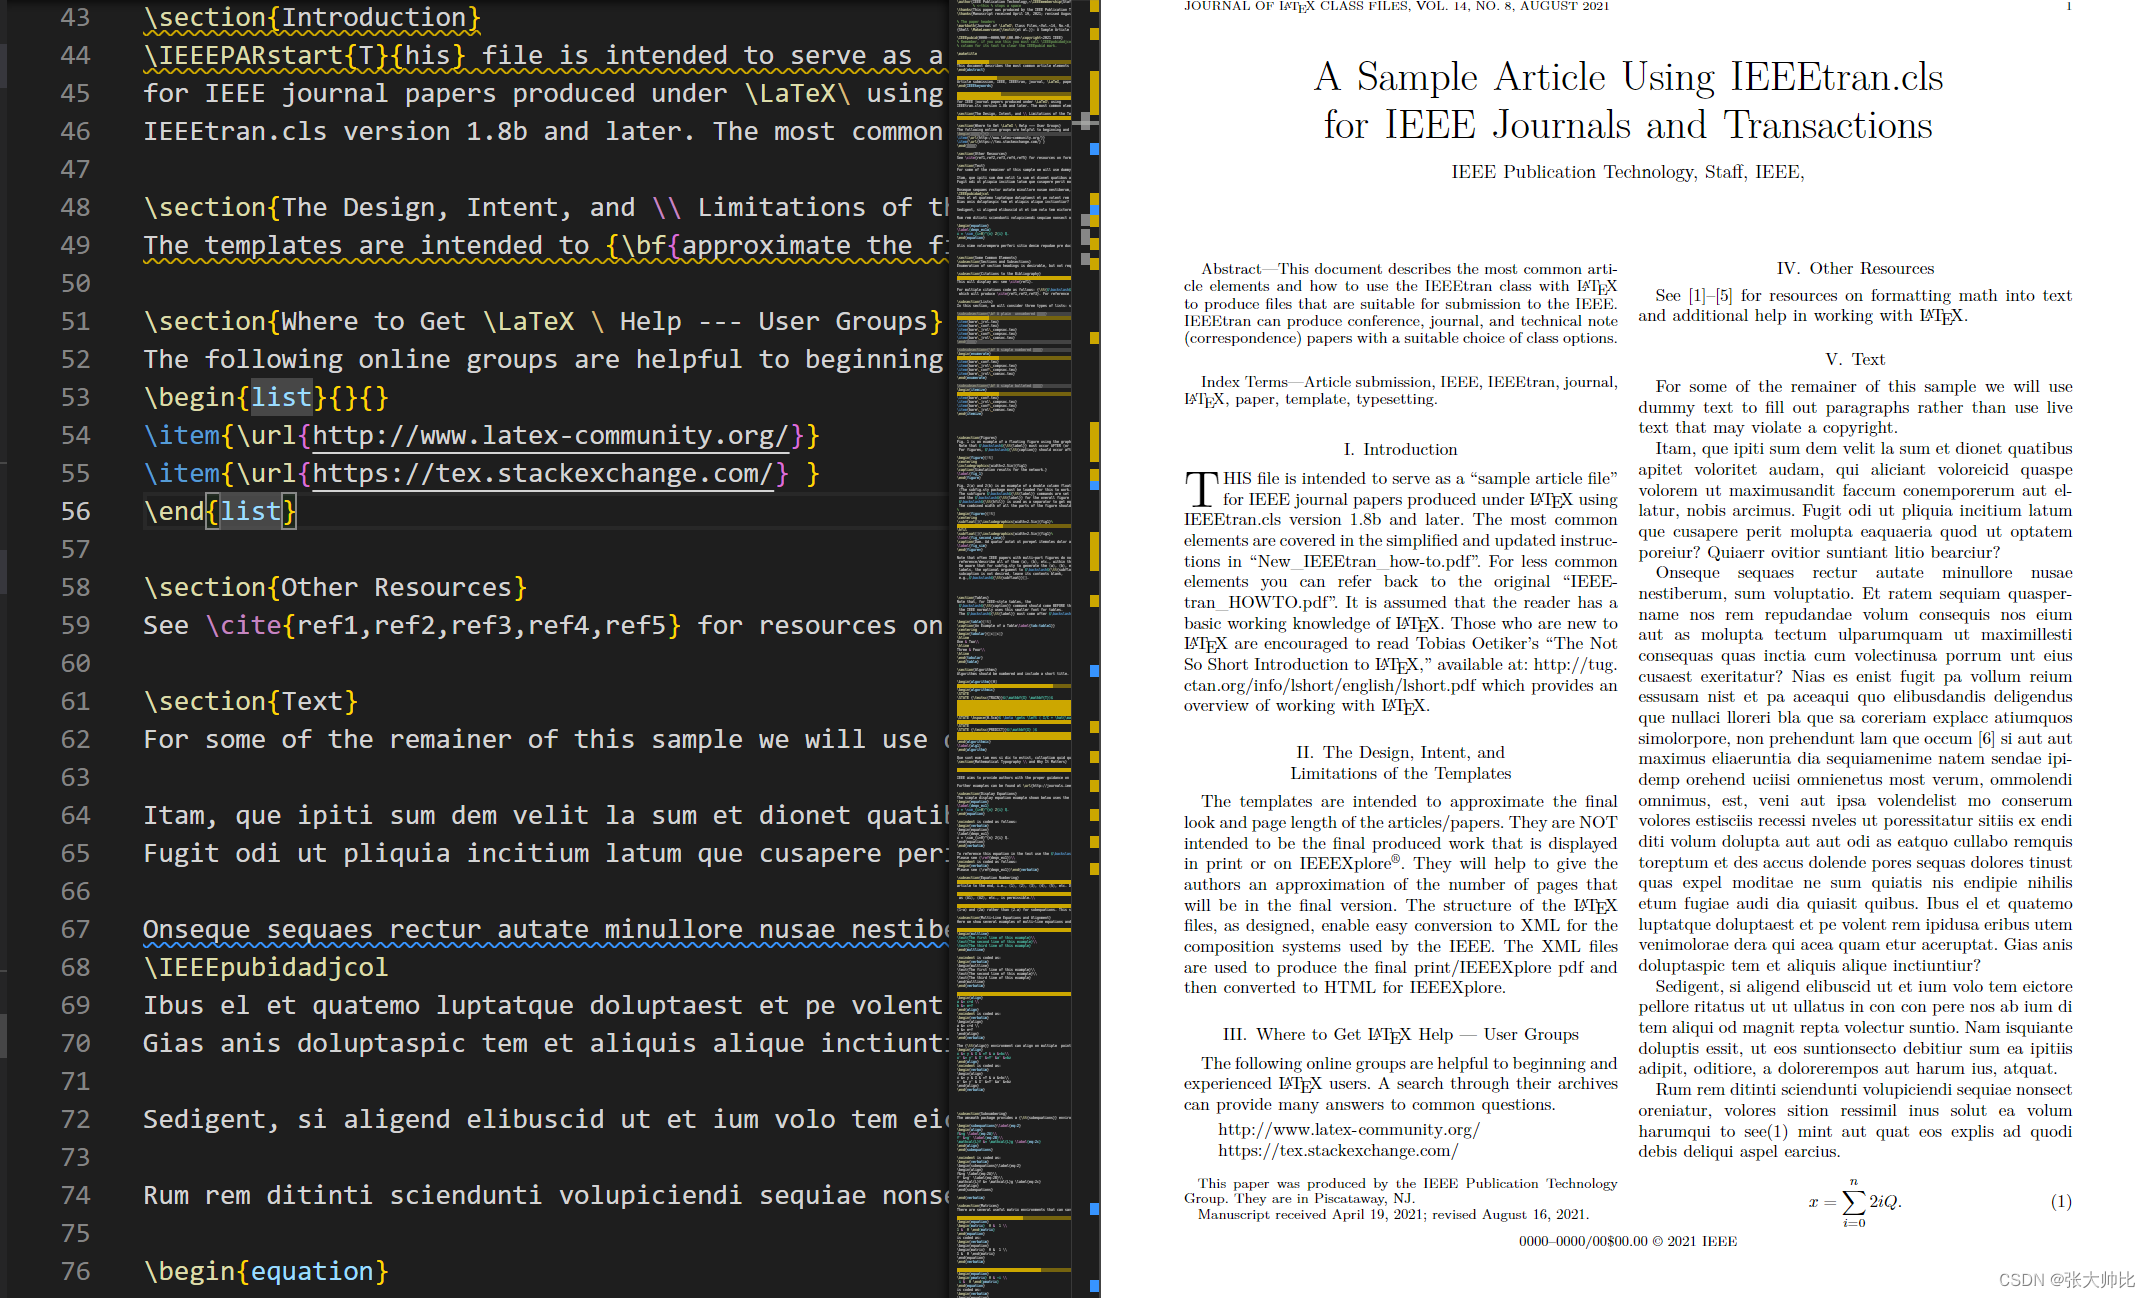Click the large drop-cap 'T' in PDF introduction

[x=1201, y=489]
